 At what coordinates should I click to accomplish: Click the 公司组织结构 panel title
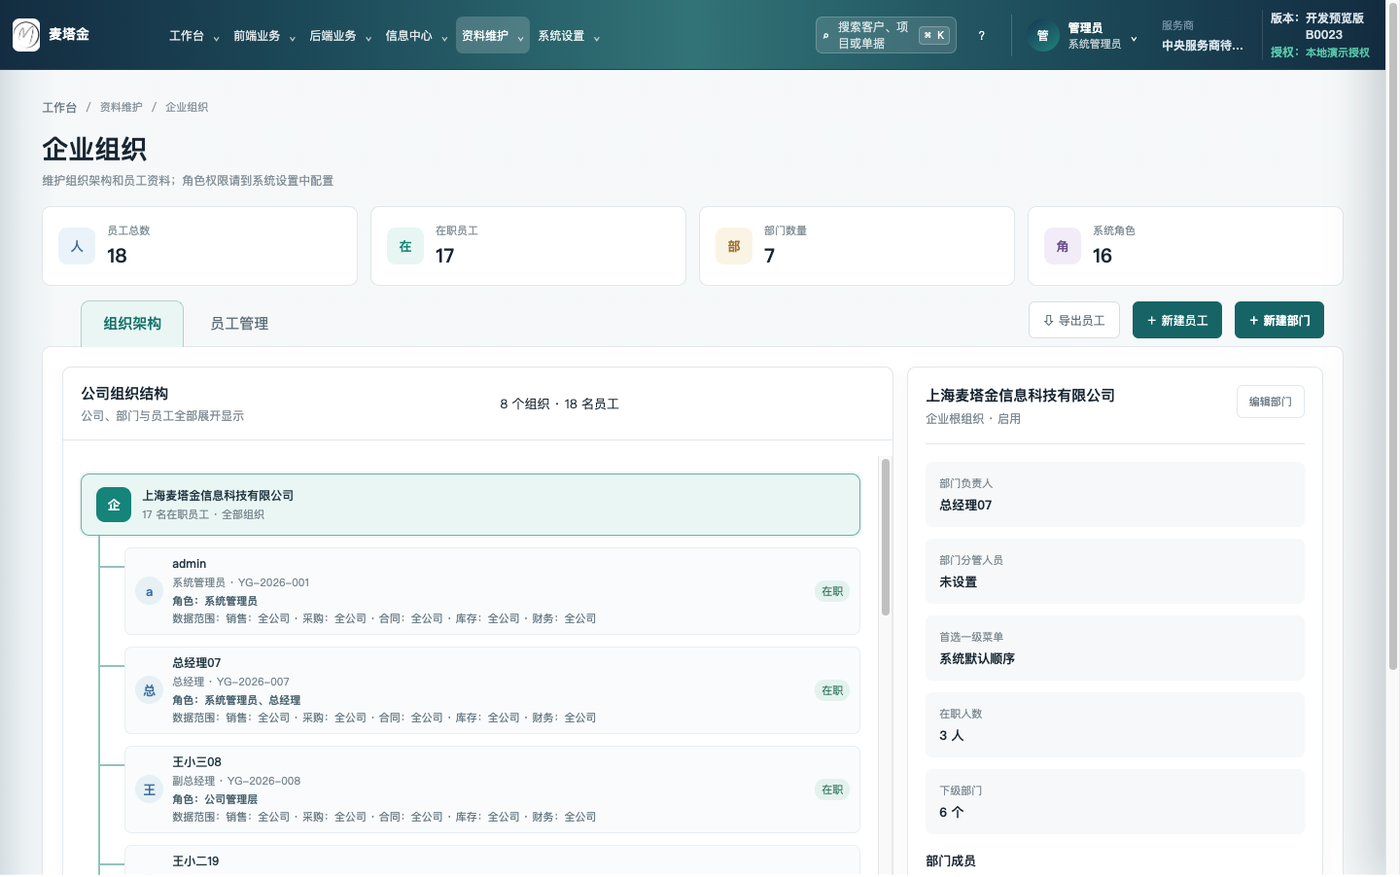point(125,394)
